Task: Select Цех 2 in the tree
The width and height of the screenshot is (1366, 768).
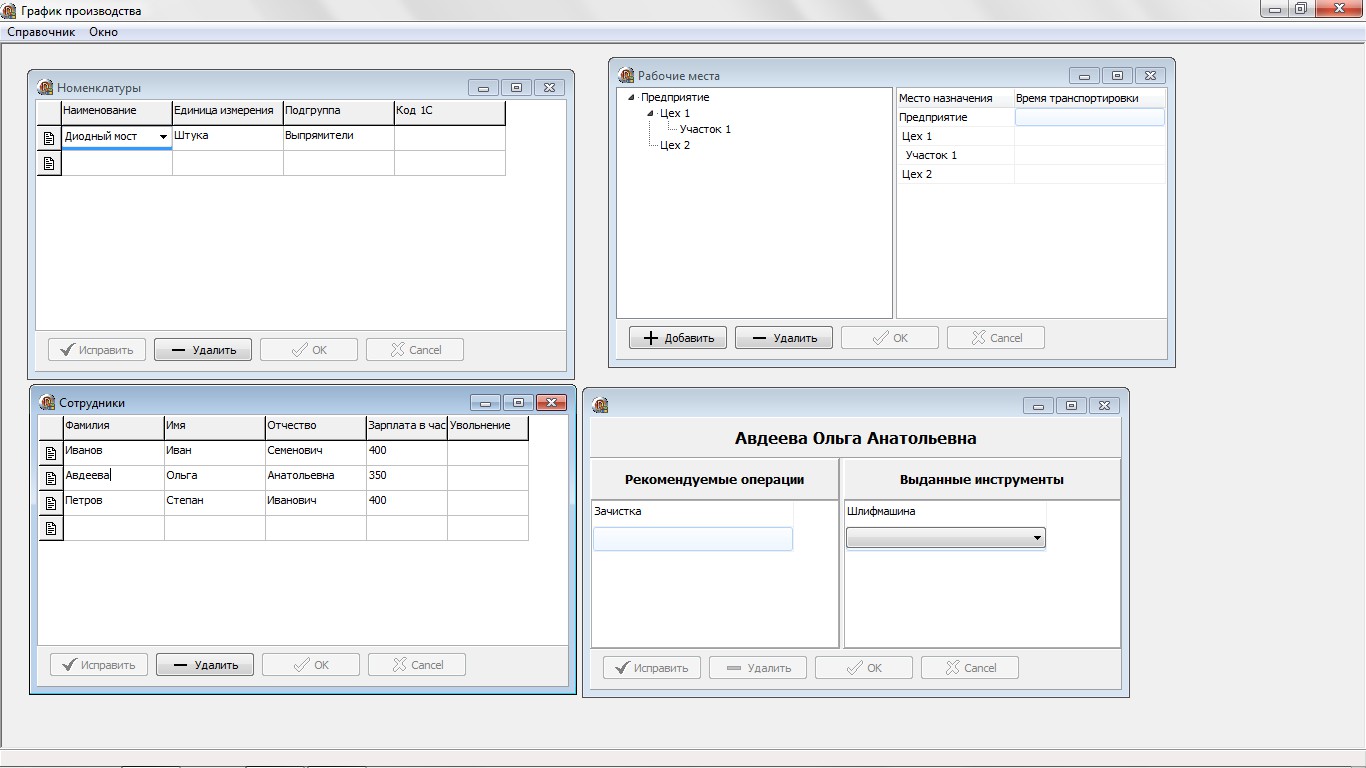Action: (x=675, y=145)
